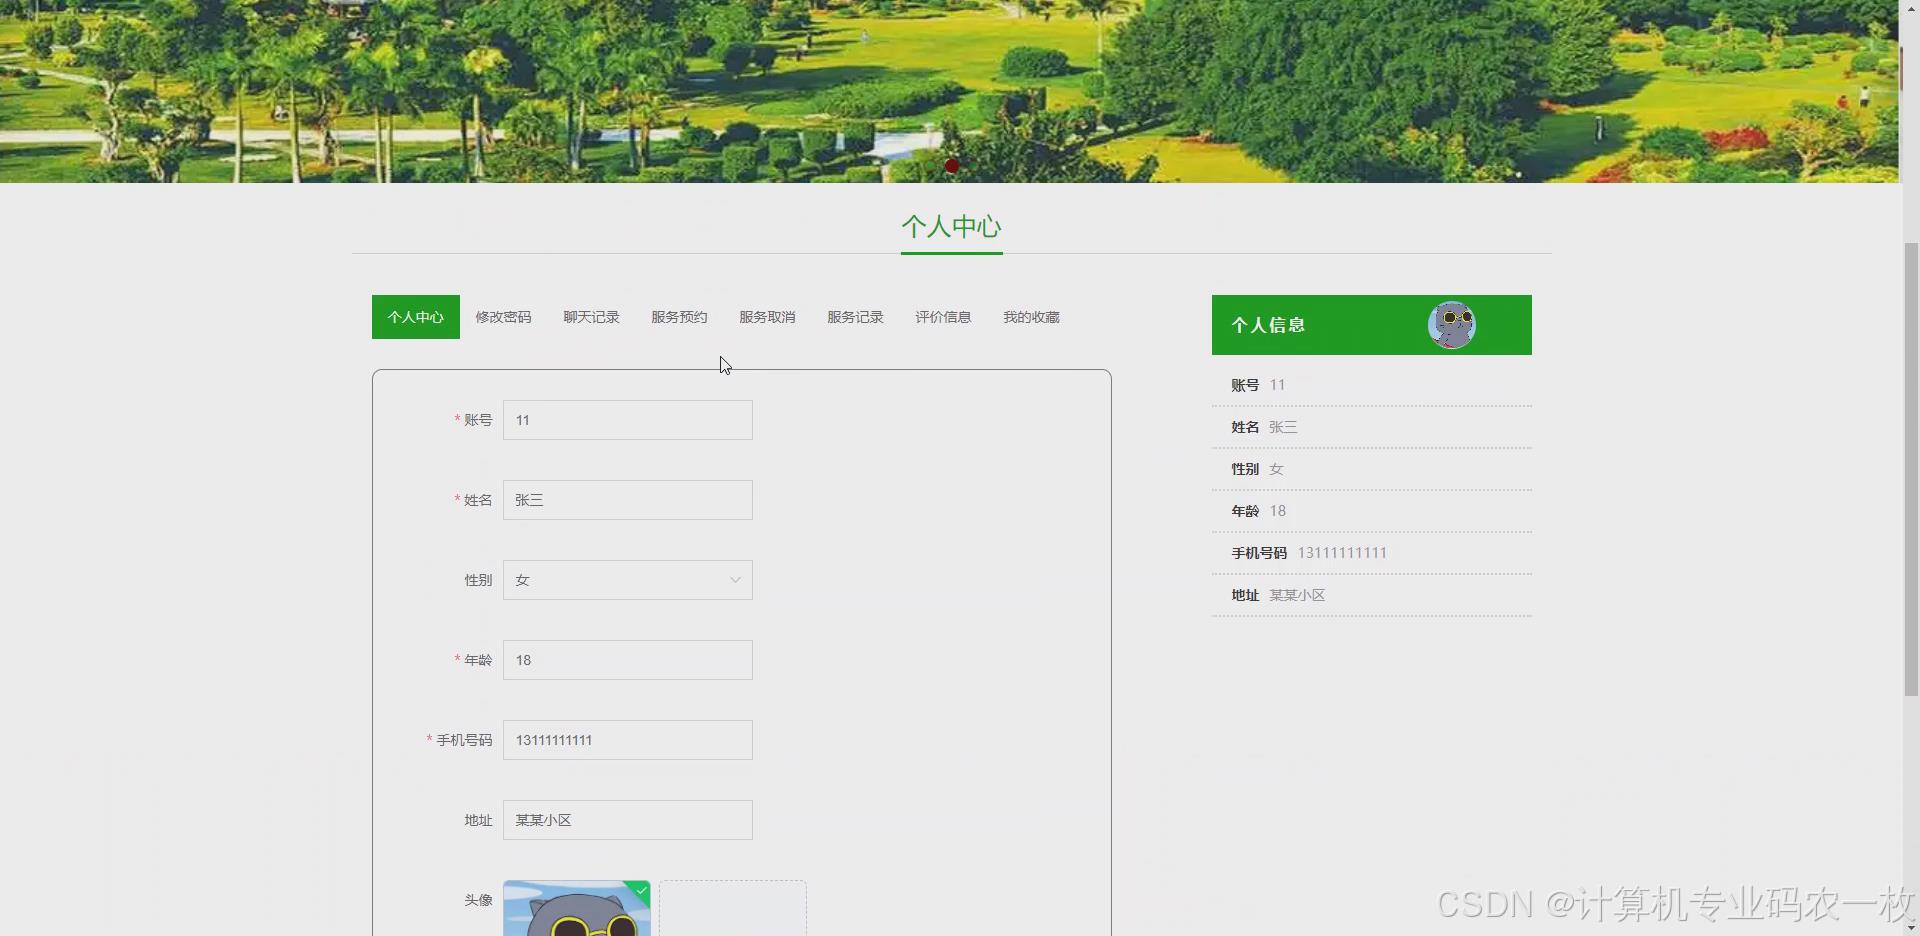Click the scrollbar up arrow
Image resolution: width=1920 pixels, height=936 pixels.
(1909, 8)
